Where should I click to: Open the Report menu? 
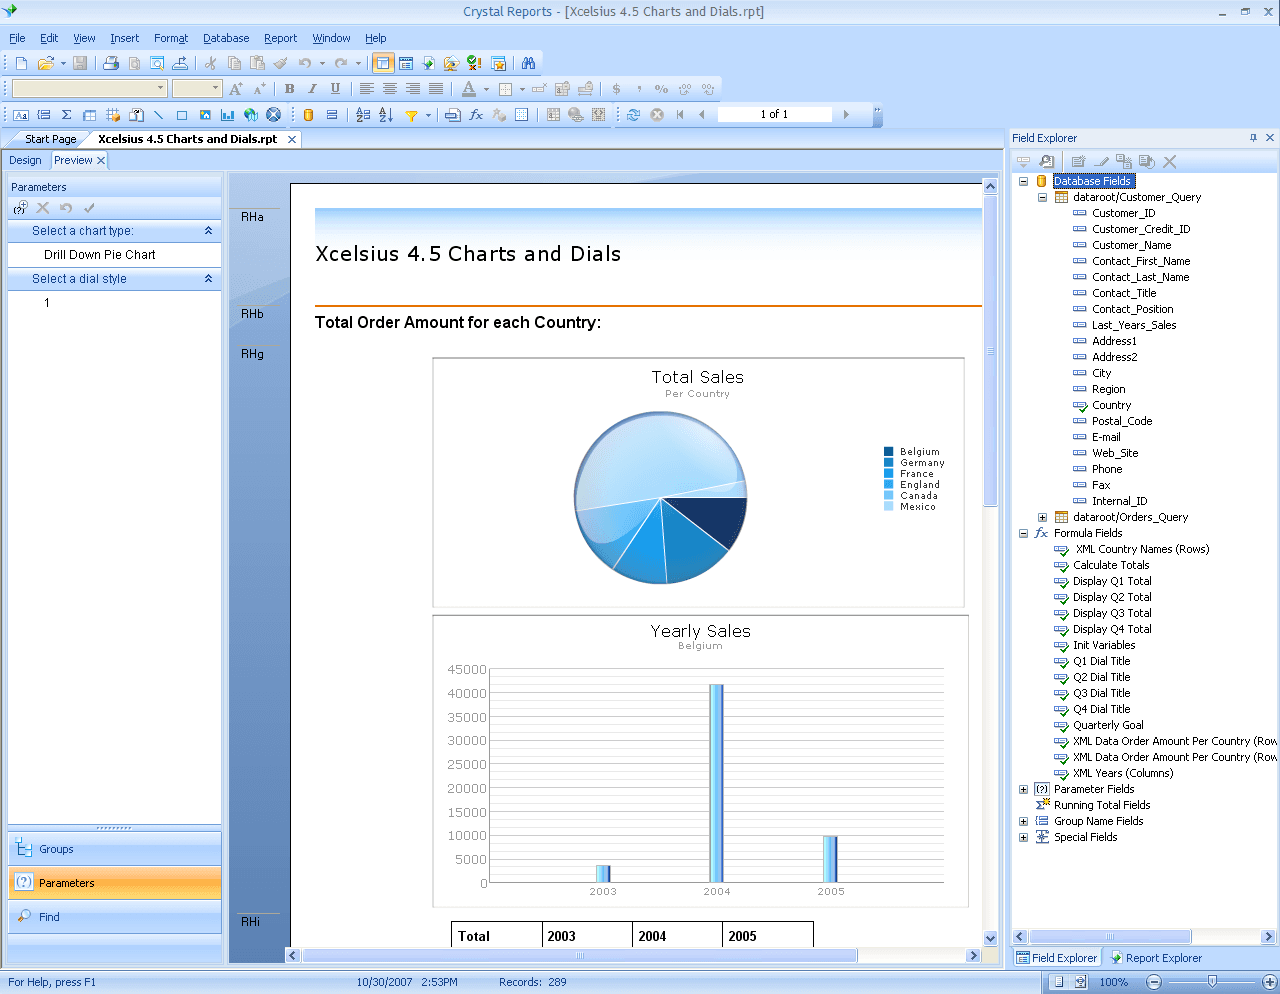(280, 38)
